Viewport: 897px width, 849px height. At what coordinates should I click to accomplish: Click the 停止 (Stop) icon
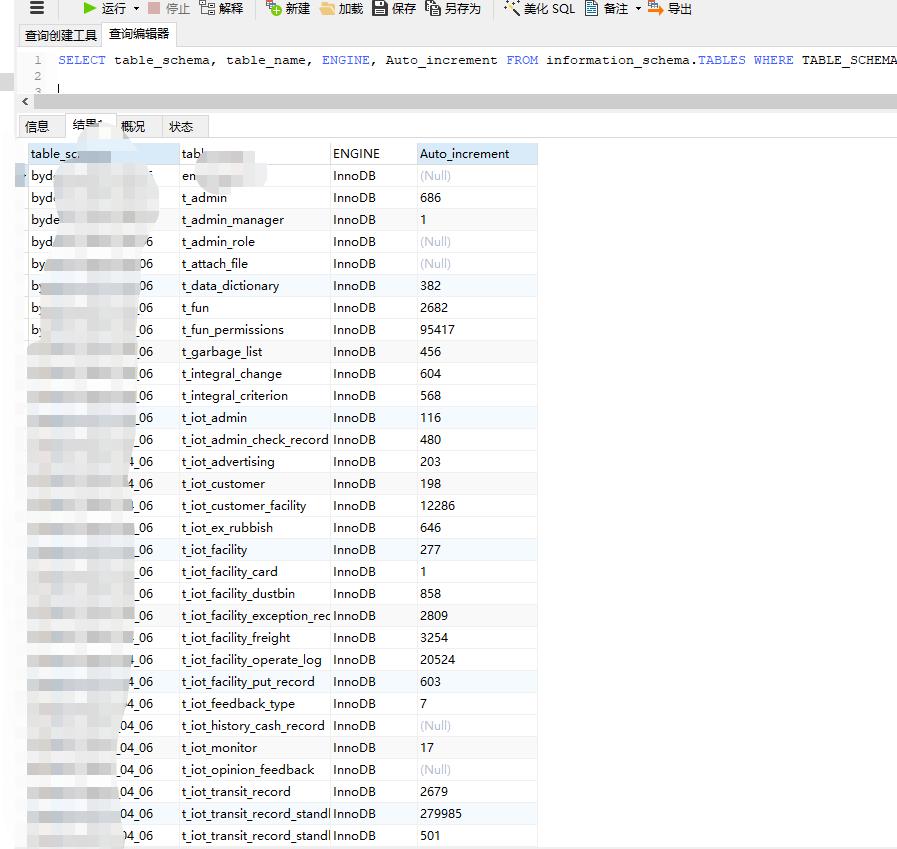pyautogui.click(x=165, y=9)
